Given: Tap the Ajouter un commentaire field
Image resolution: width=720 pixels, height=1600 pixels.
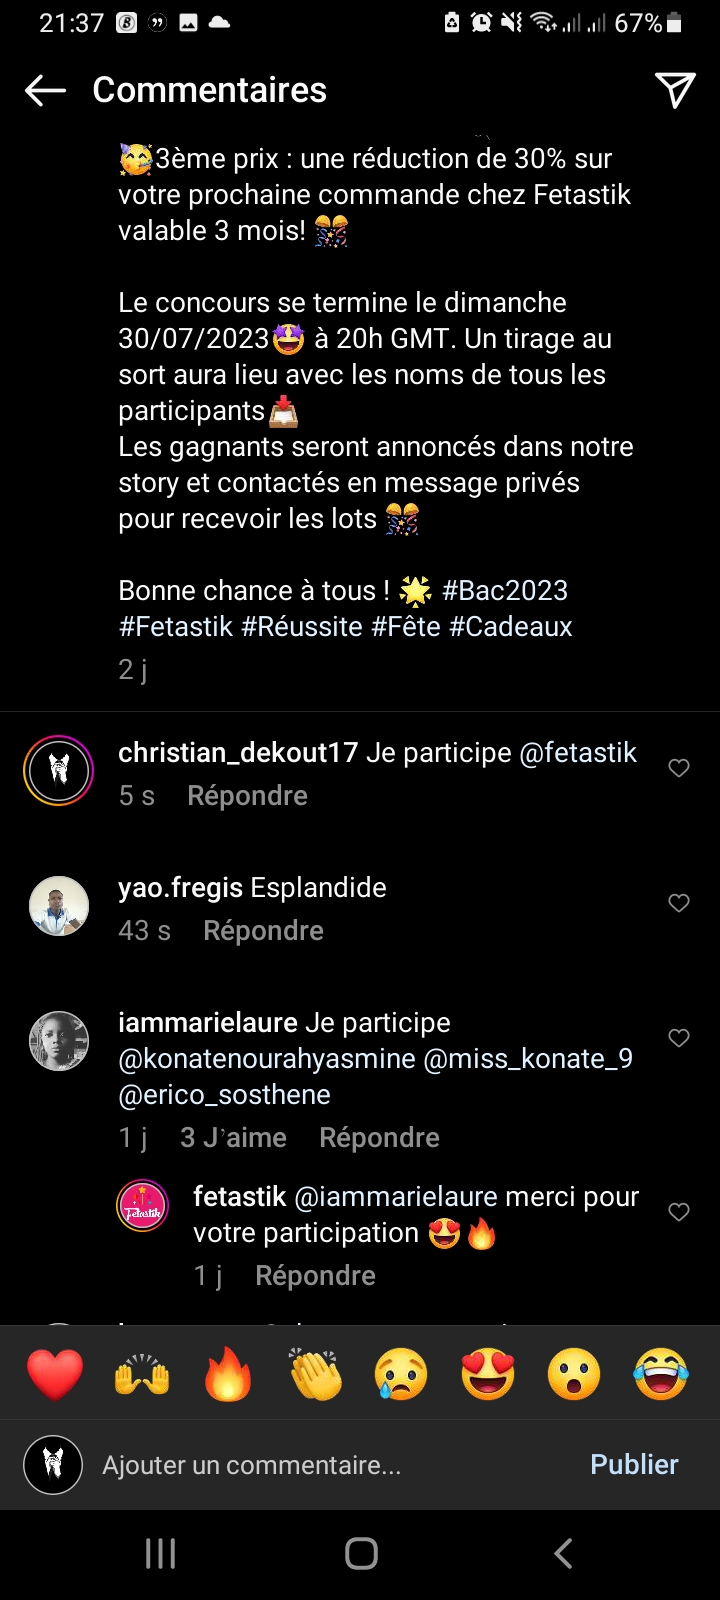Looking at the screenshot, I should tap(300, 1465).
